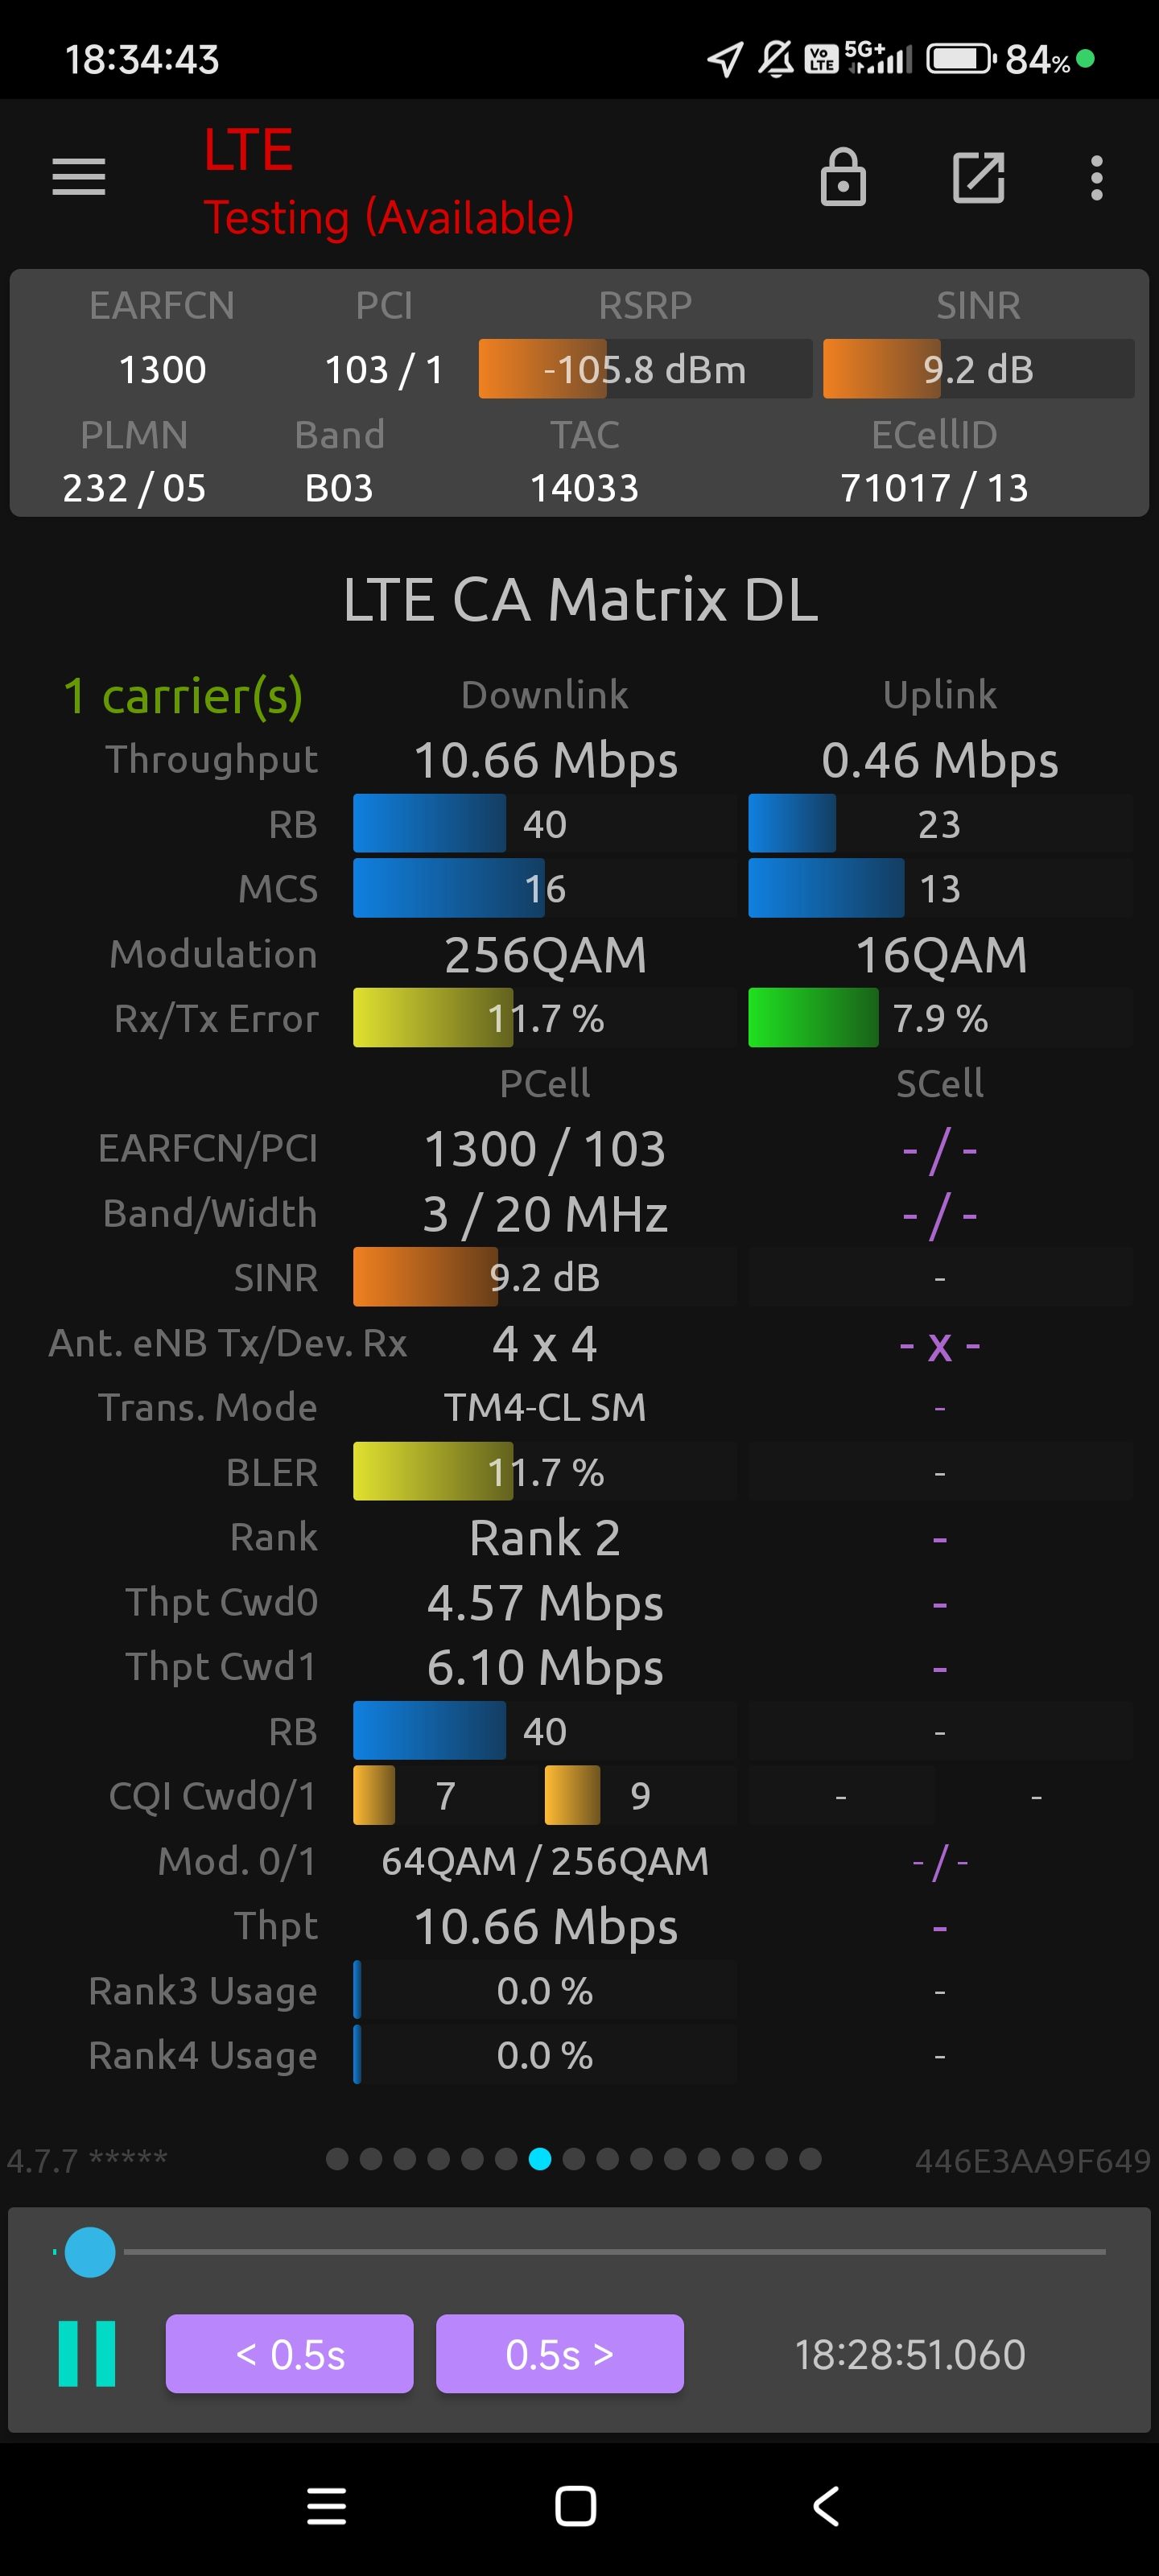Jump to the last page indicator dot
The height and width of the screenshot is (2576, 1159).
tap(811, 2159)
